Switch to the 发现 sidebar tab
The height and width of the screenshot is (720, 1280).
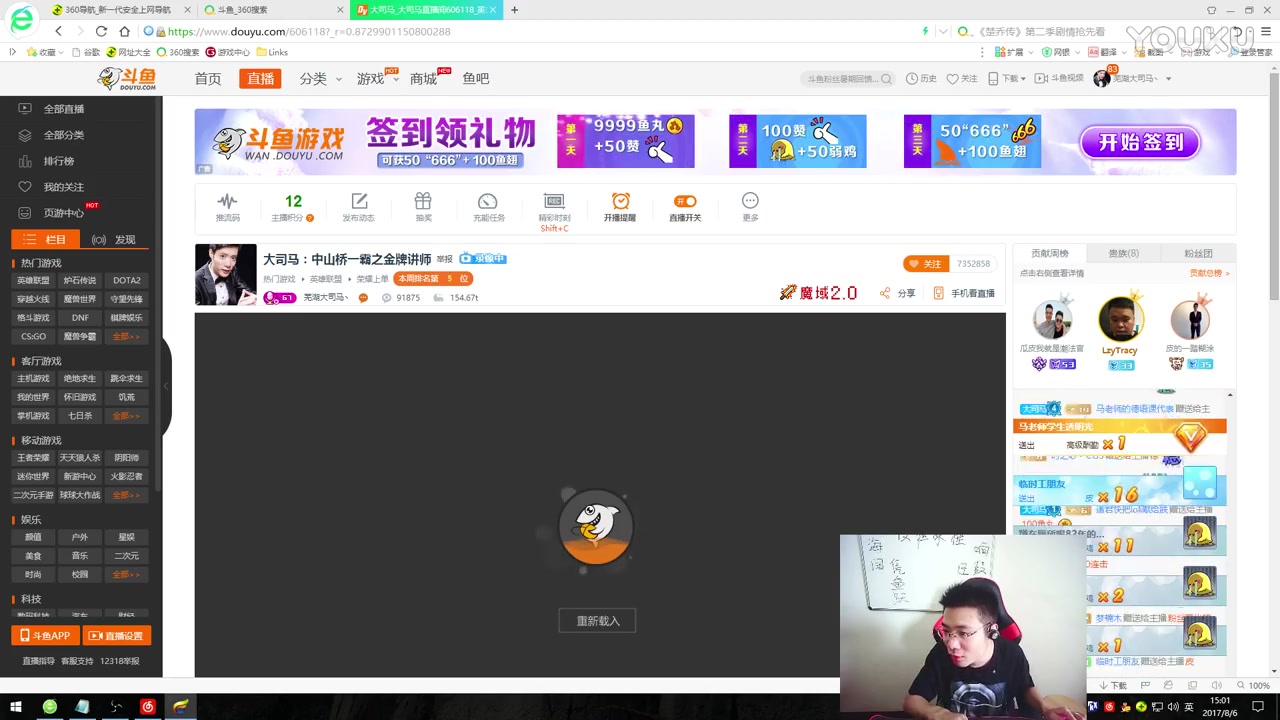[115, 240]
